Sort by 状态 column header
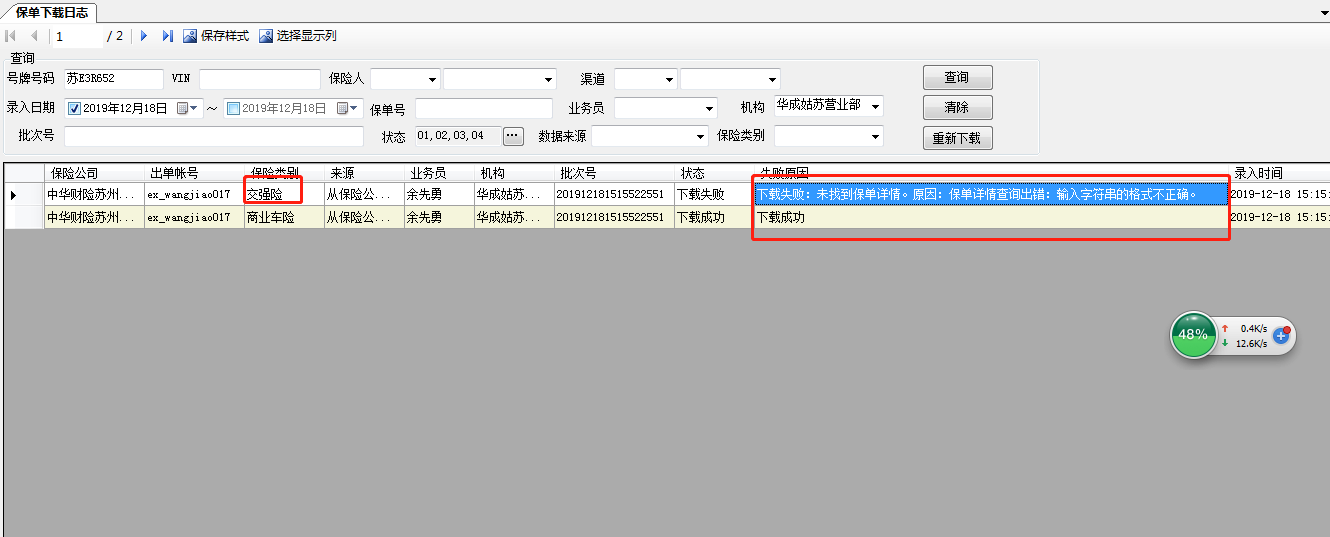Viewport: 1330px width, 537px height. coord(714,173)
